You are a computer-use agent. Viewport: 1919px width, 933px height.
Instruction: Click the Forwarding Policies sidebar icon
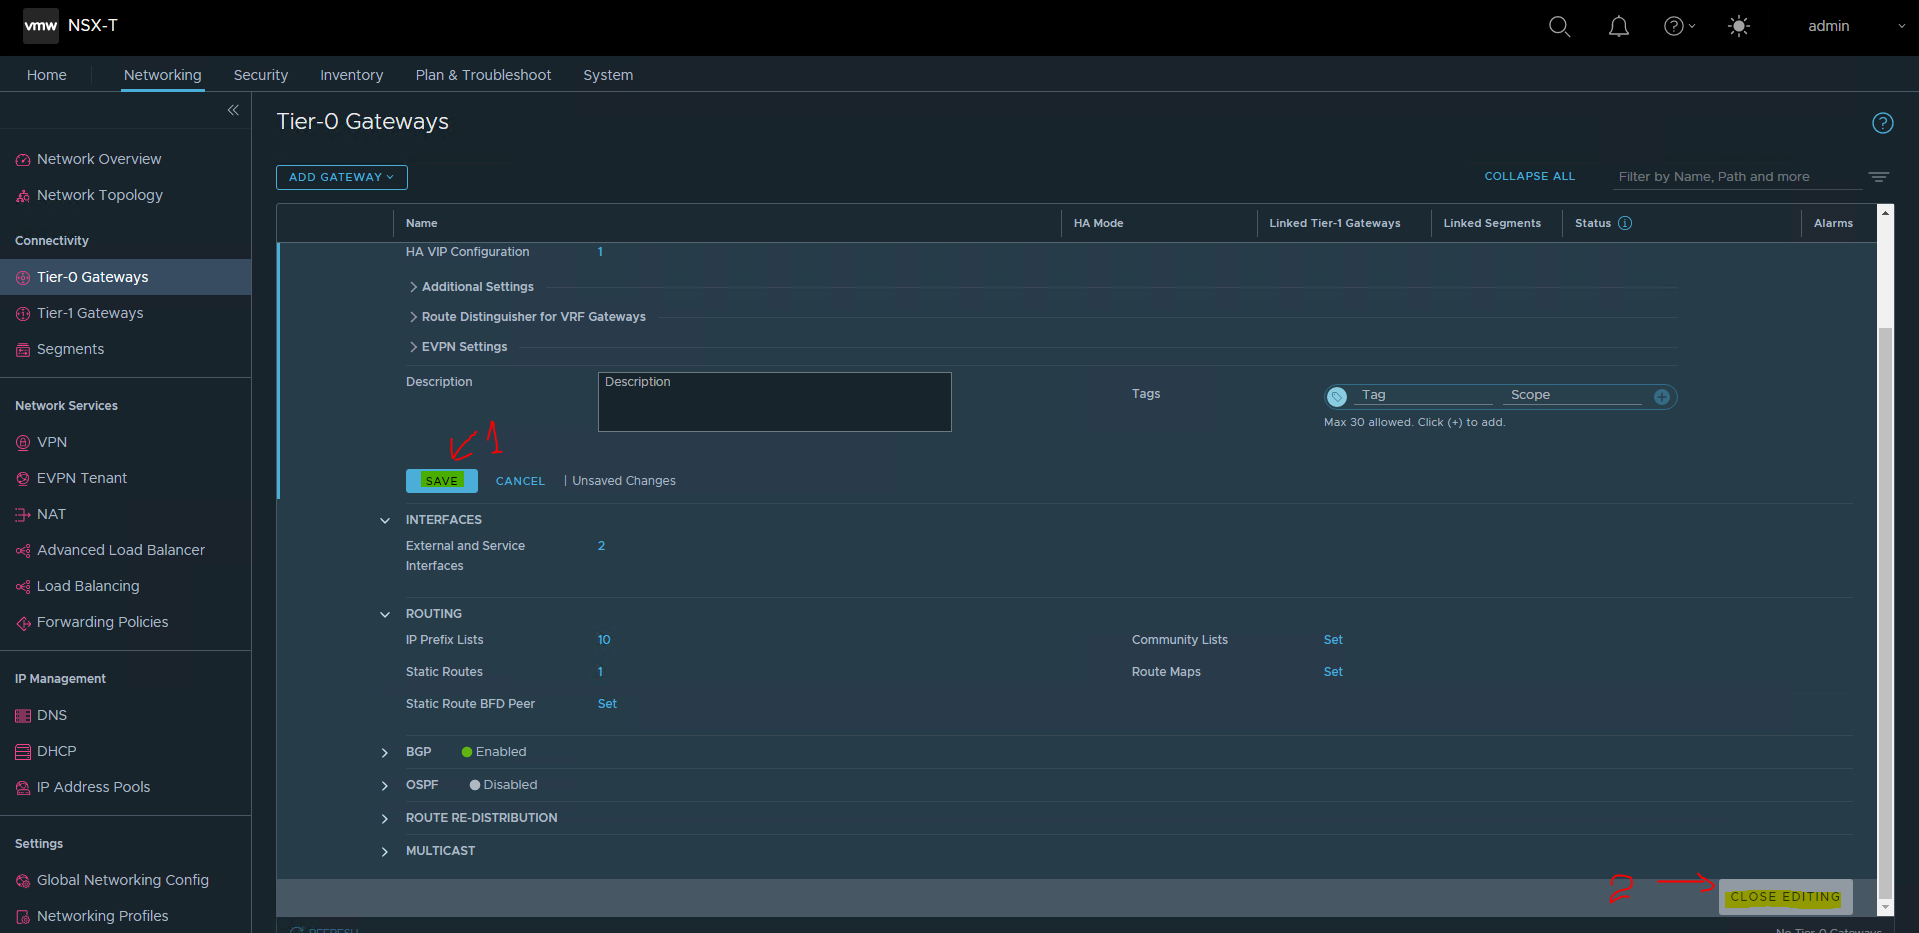coord(23,623)
